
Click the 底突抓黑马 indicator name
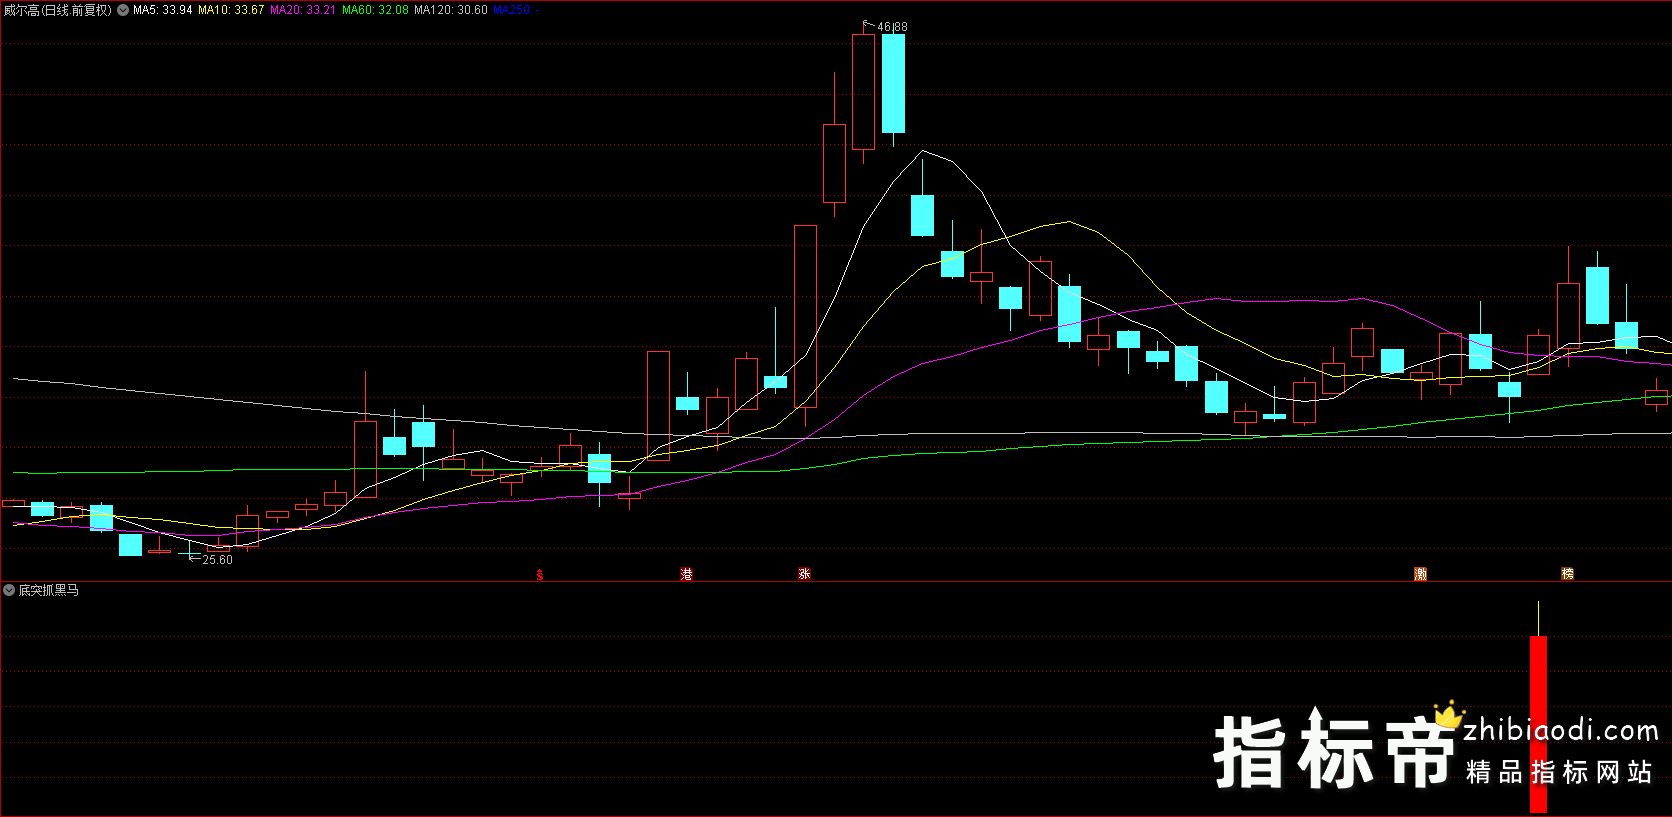click(48, 590)
